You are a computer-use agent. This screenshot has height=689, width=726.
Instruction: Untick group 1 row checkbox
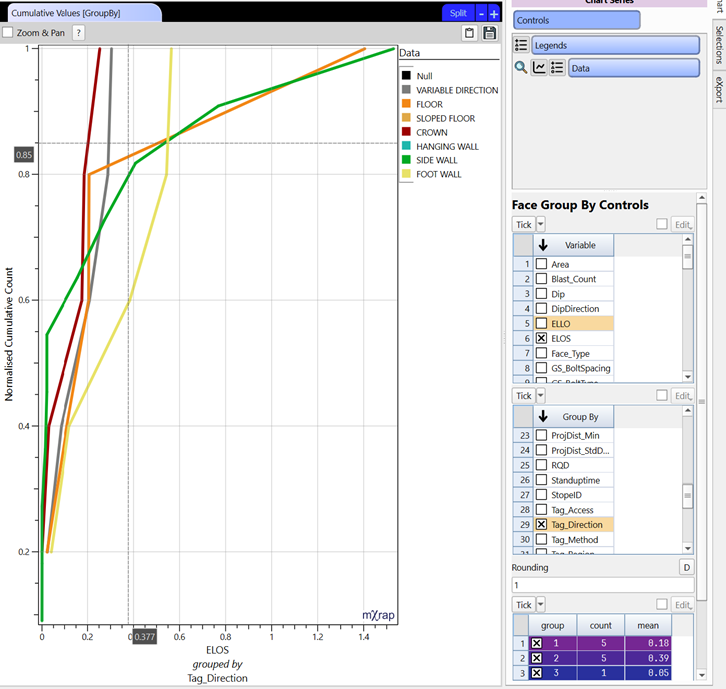click(x=537, y=643)
